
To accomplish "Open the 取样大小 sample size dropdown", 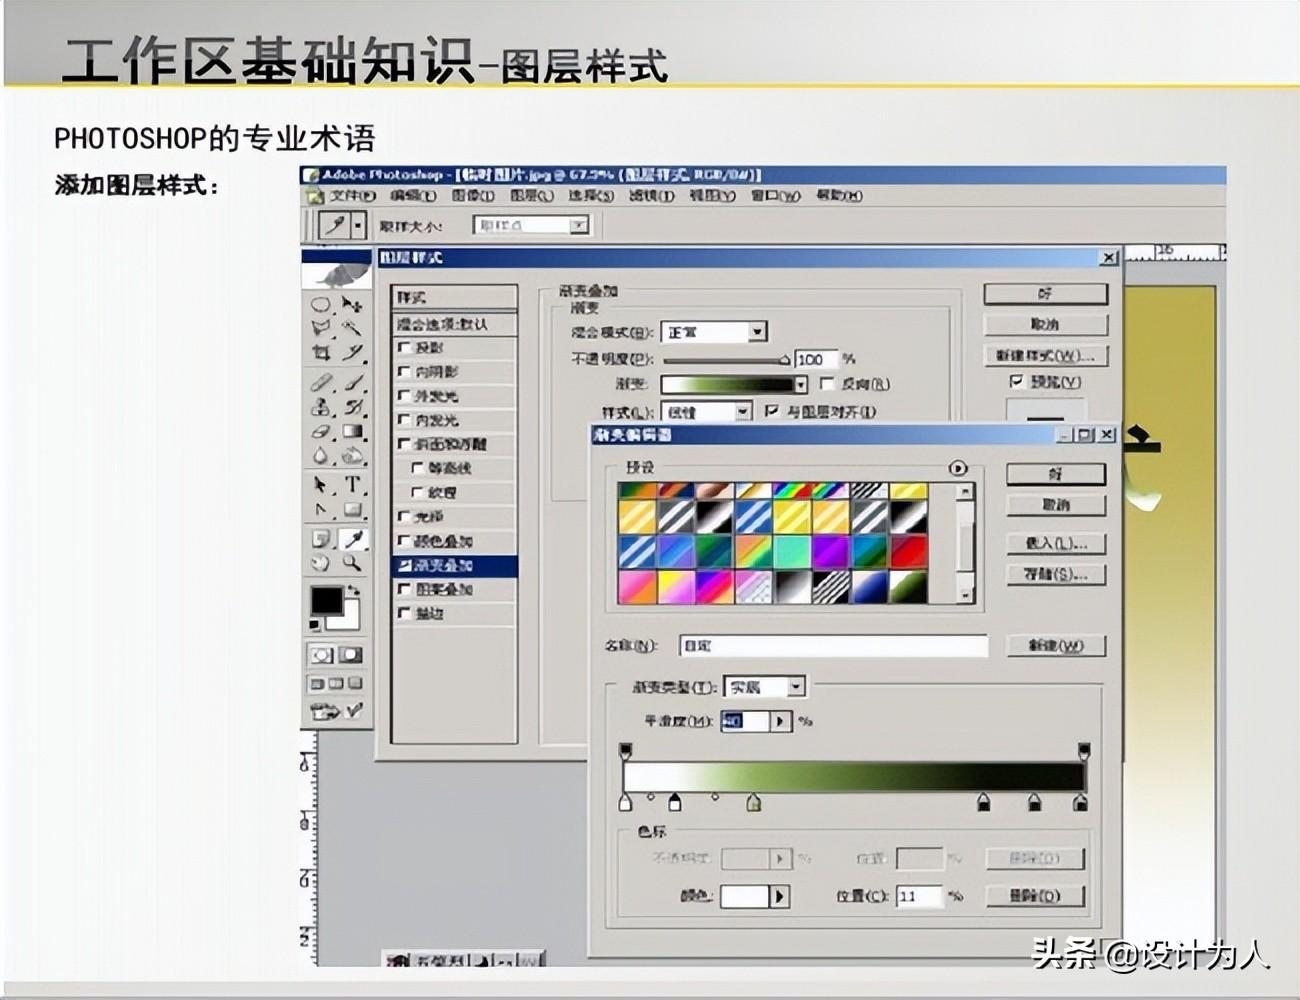I will pos(579,226).
